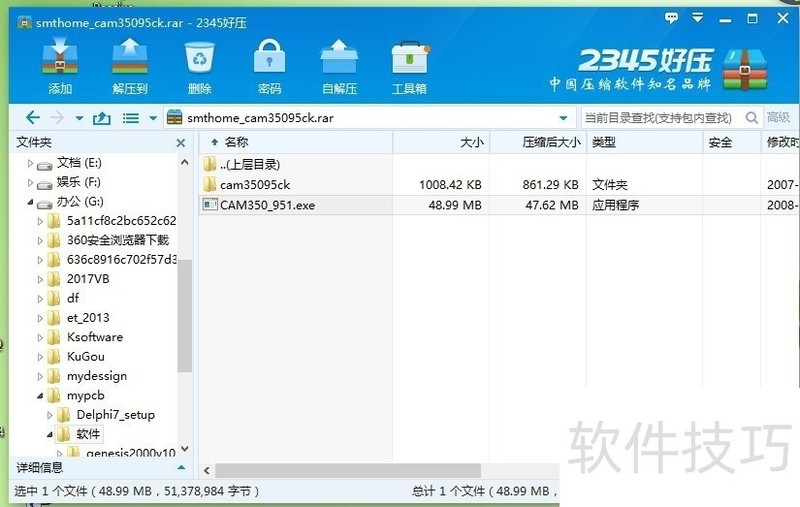Click the 47.62 MB compressed size cell
Image resolution: width=800 pixels, height=507 pixels.
point(552,205)
